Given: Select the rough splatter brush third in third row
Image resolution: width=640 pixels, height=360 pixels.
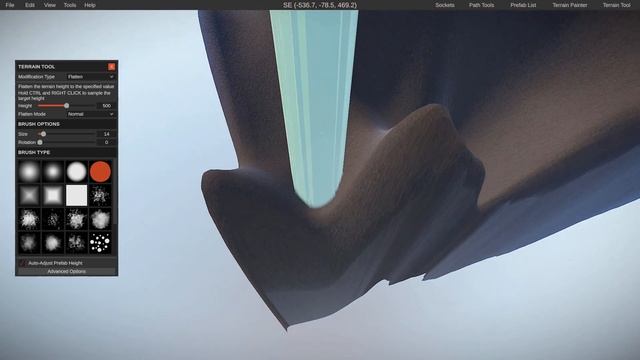Looking at the screenshot, I should coord(76,219).
